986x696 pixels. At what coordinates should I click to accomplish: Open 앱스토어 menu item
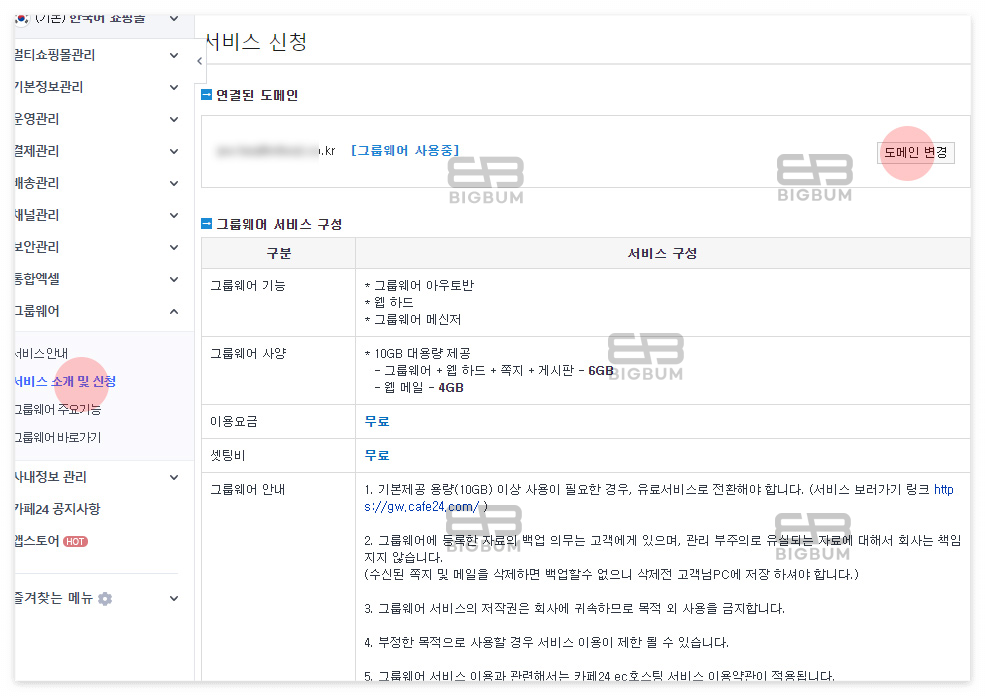point(37,541)
